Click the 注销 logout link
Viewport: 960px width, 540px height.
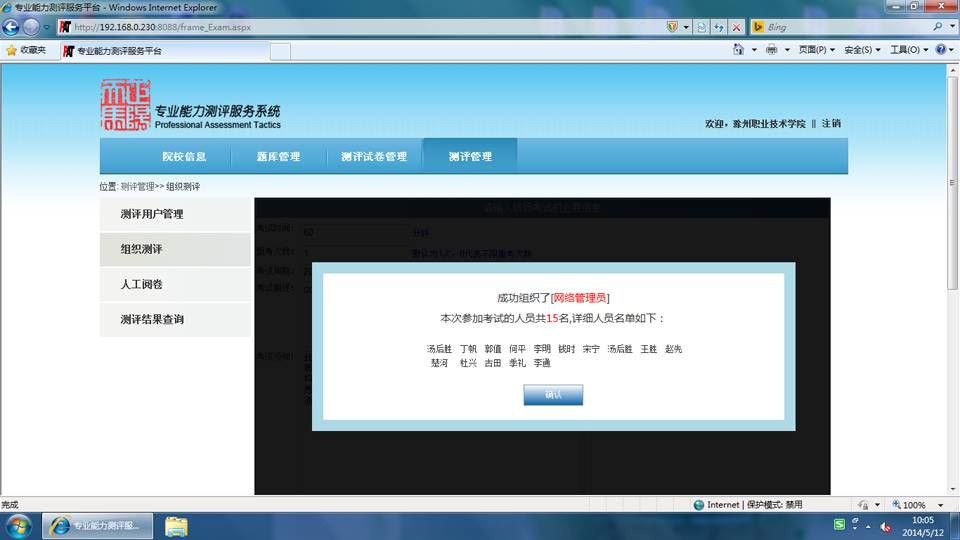(831, 124)
